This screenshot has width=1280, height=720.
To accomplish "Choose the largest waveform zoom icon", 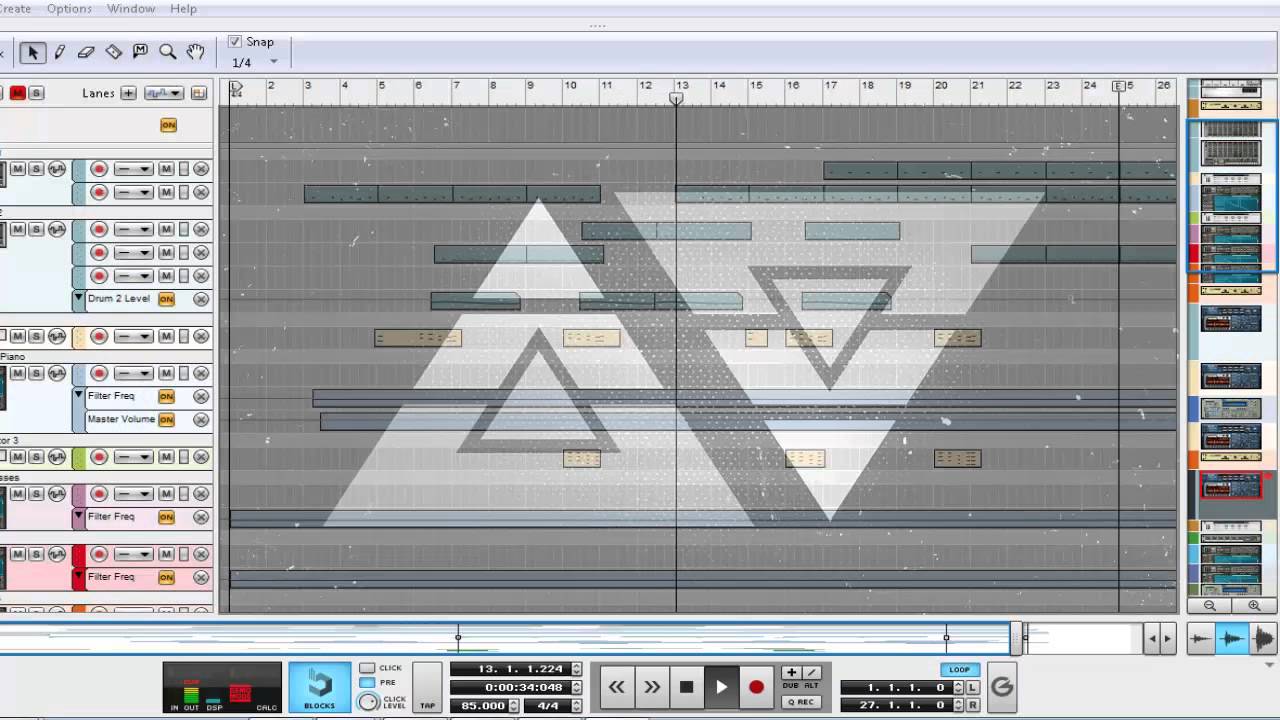I will click(1262, 638).
